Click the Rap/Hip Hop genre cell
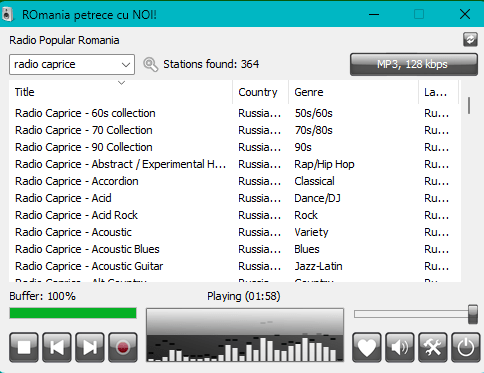Viewport: 484px width, 373px height. tap(324, 164)
